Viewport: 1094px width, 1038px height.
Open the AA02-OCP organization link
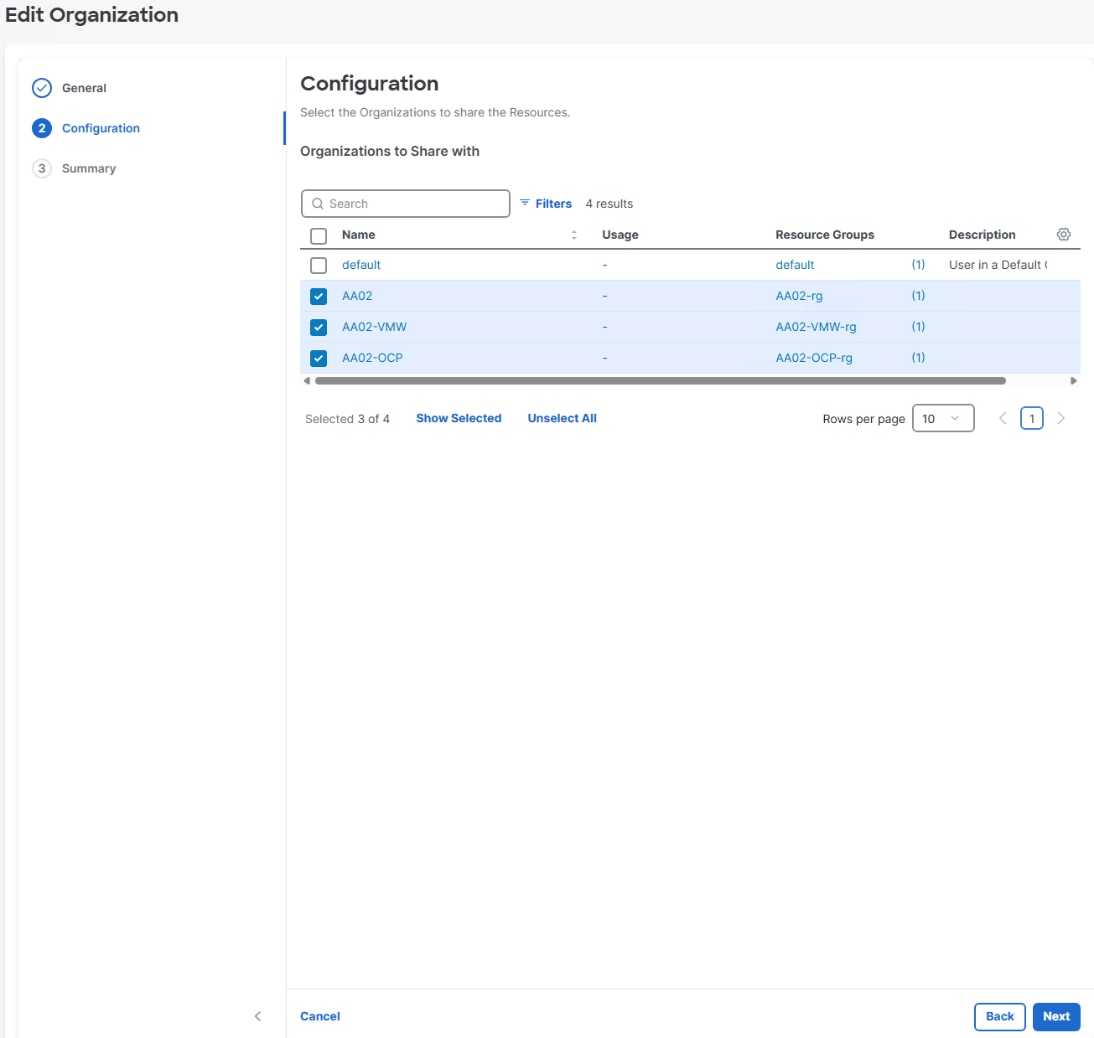click(x=372, y=358)
